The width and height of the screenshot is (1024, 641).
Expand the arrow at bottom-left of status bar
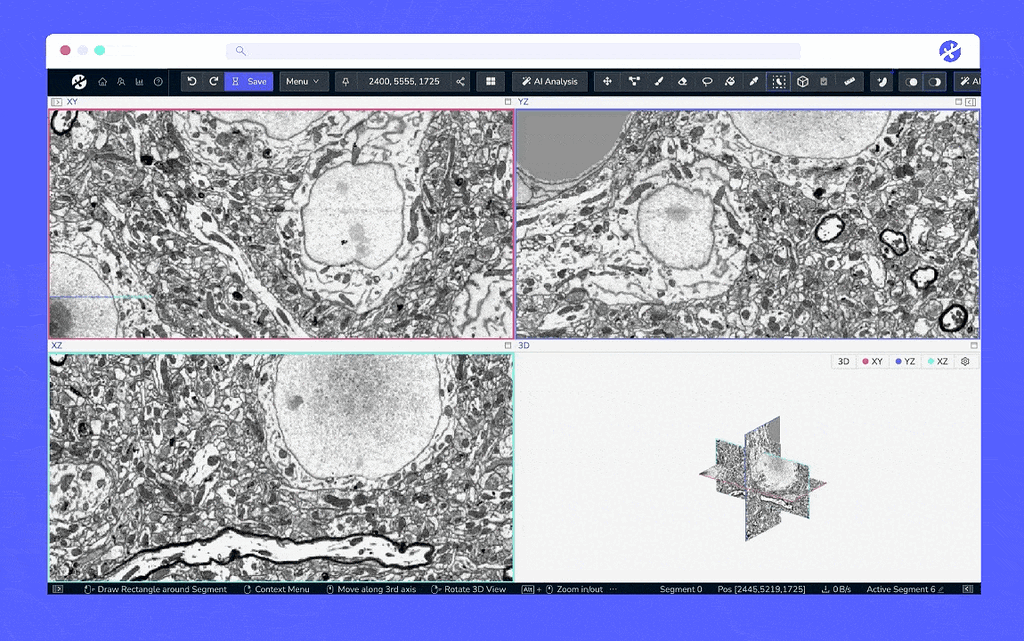58,589
